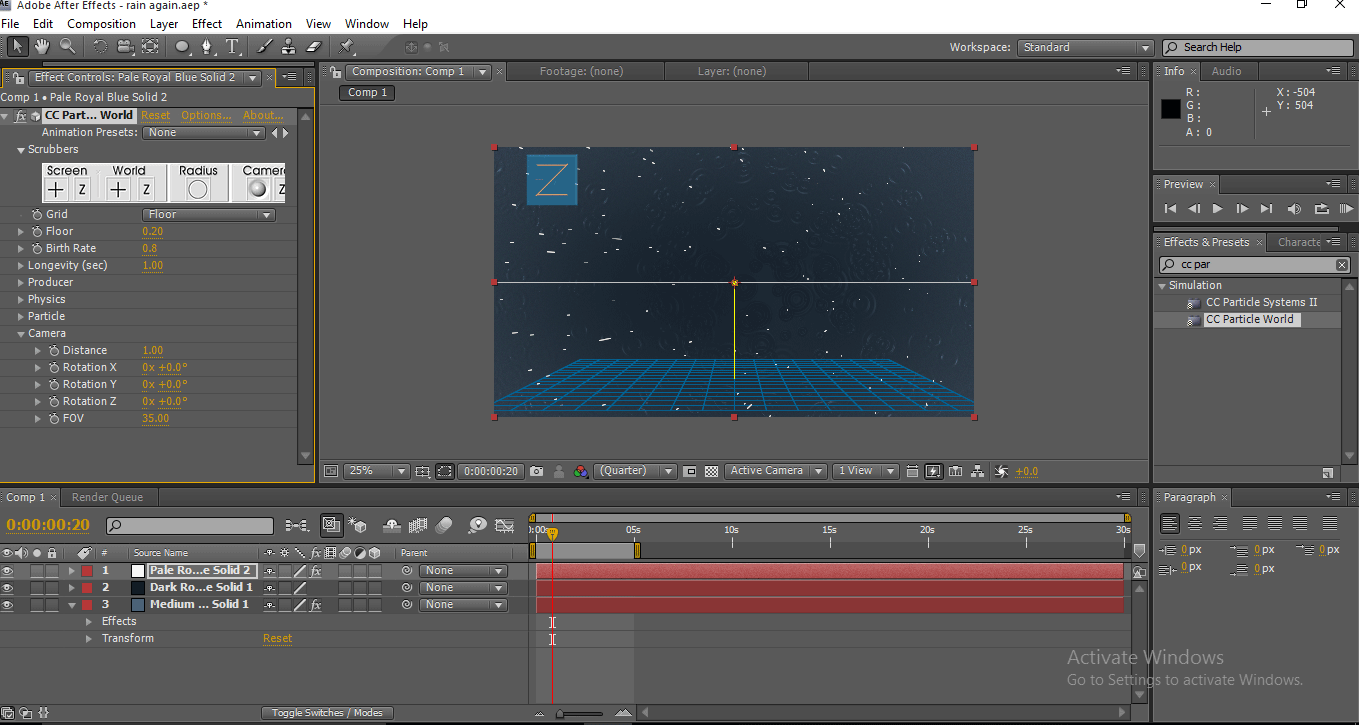
Task: Toggle effects switch on Medium Solid 1 layer
Action: pyautogui.click(x=315, y=605)
